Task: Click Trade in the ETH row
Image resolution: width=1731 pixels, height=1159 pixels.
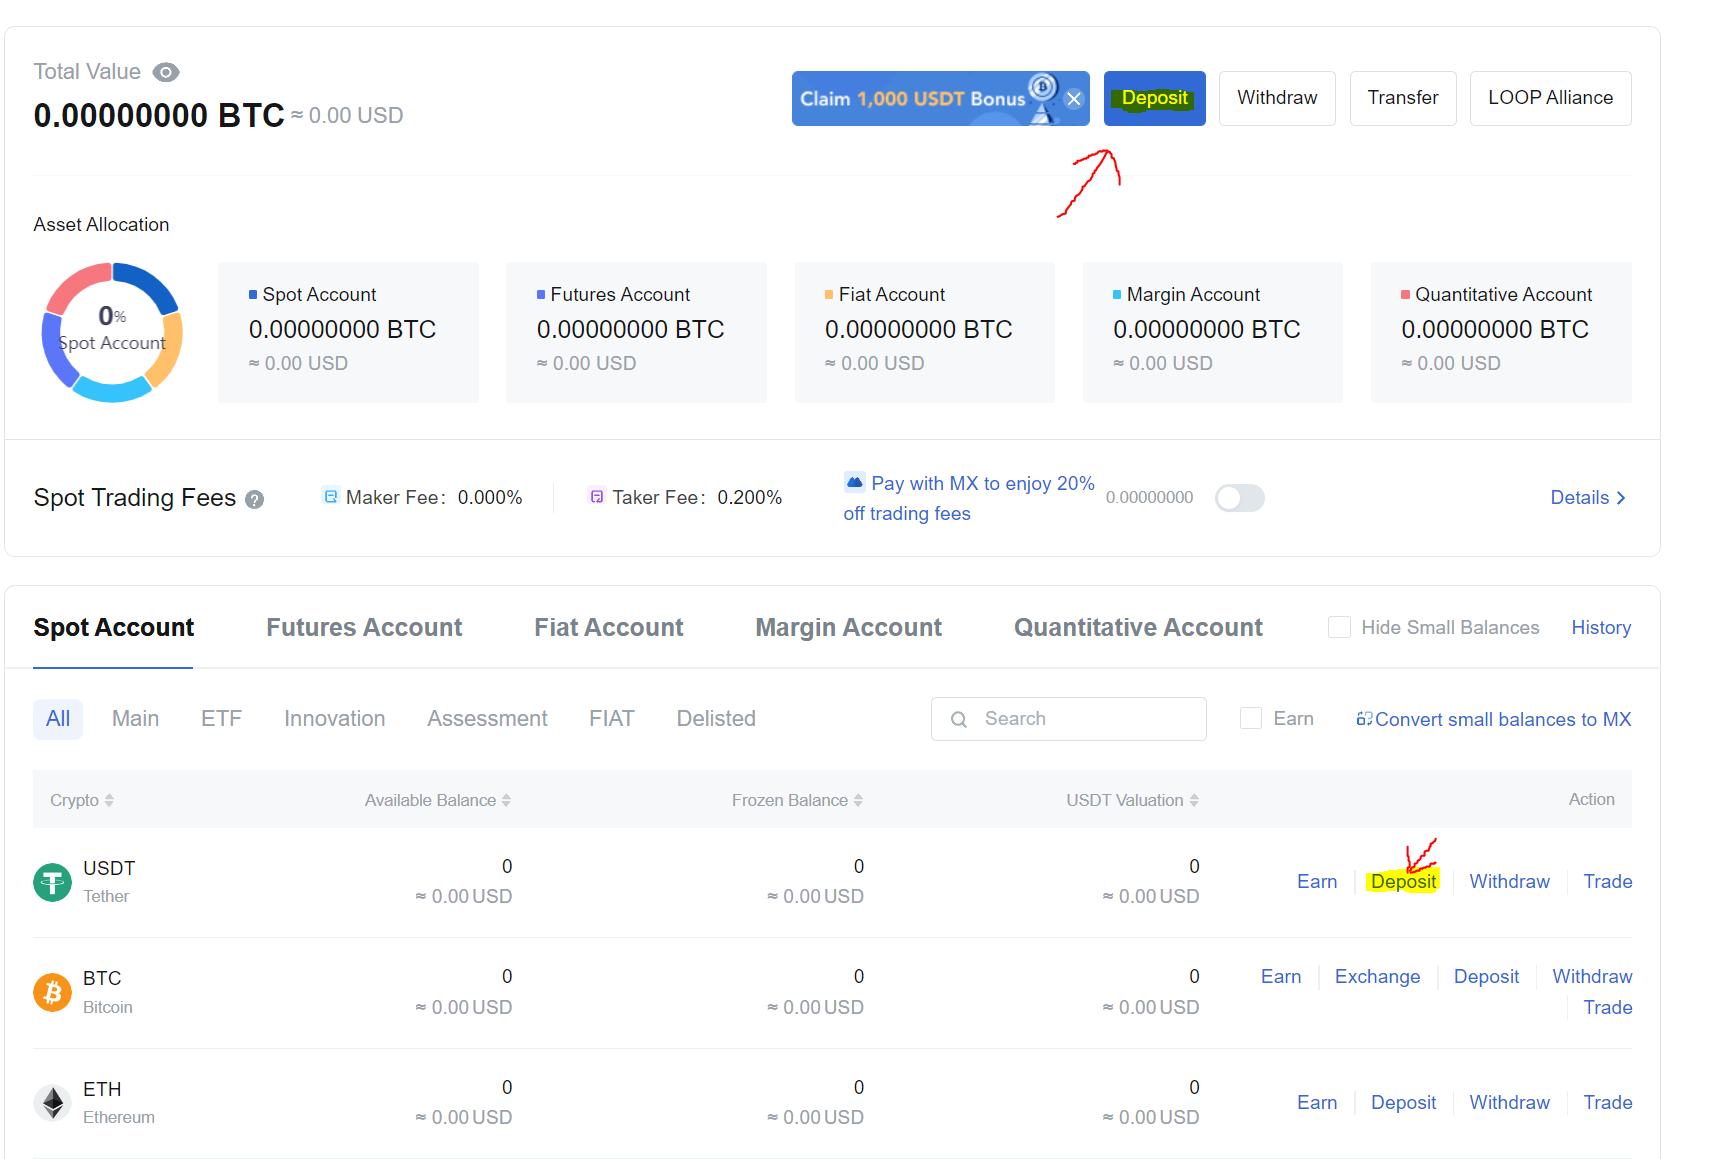Action: [x=1607, y=1102]
